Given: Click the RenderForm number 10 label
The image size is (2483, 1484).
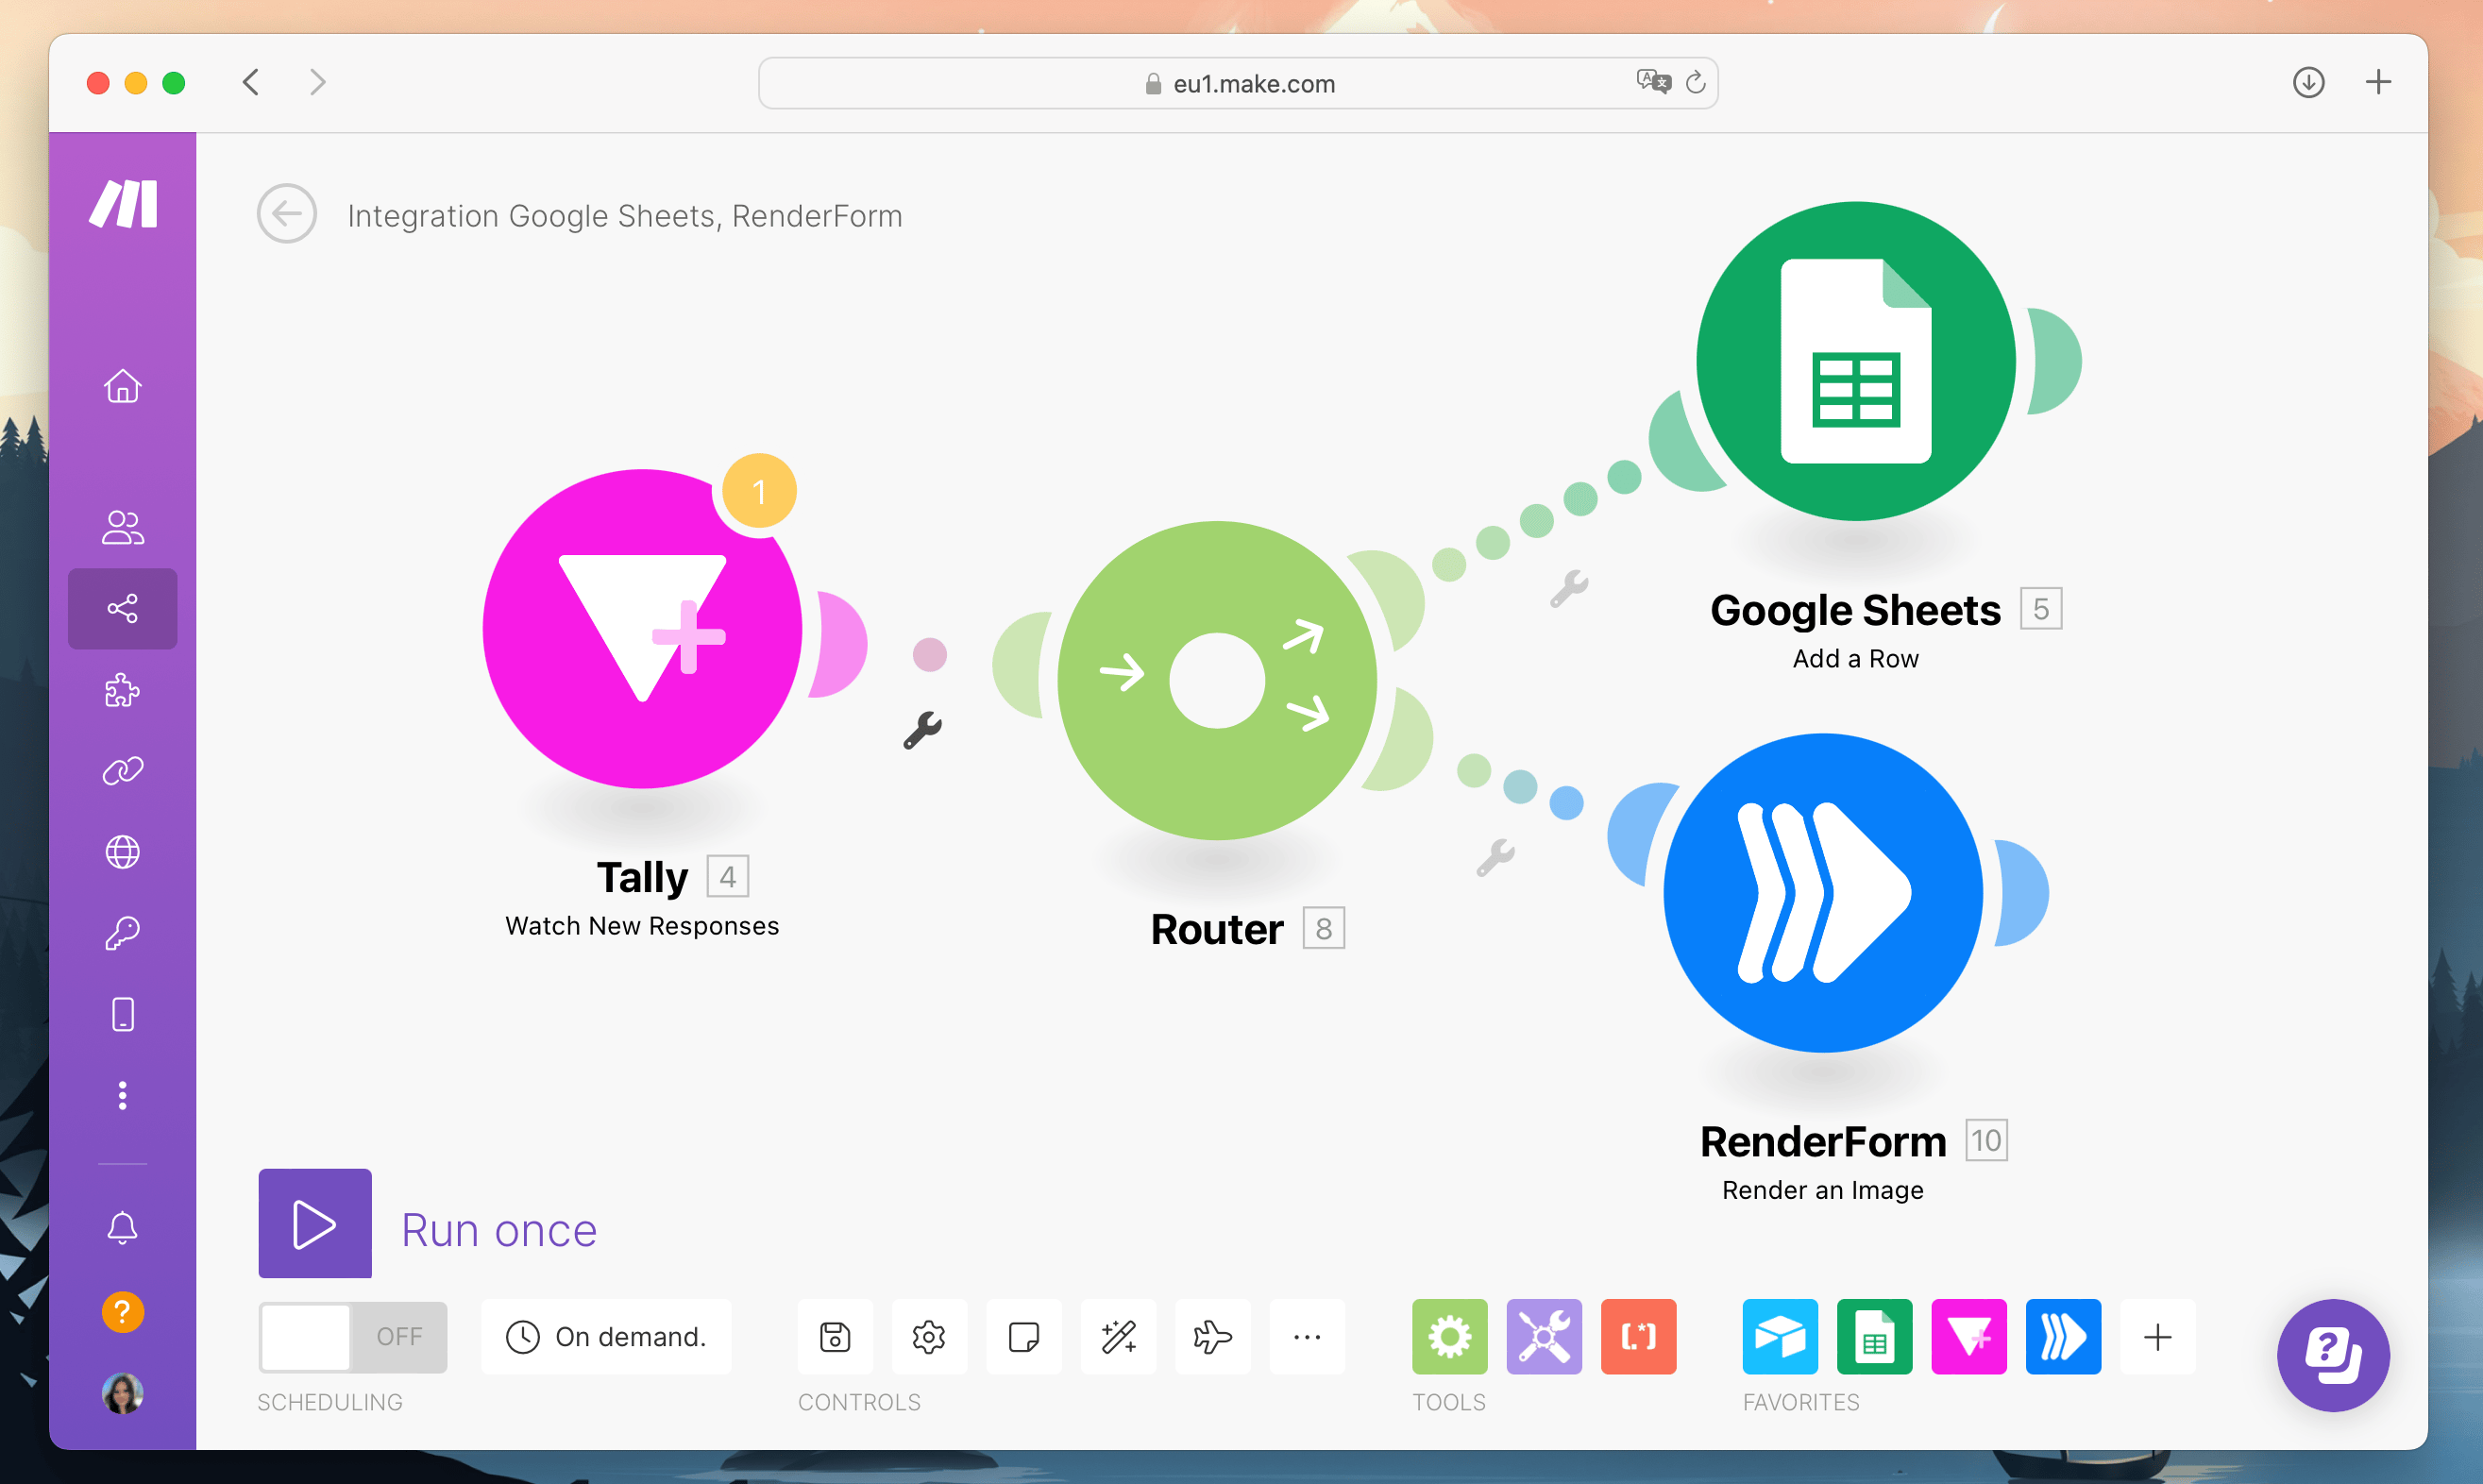Looking at the screenshot, I should point(1986,1141).
